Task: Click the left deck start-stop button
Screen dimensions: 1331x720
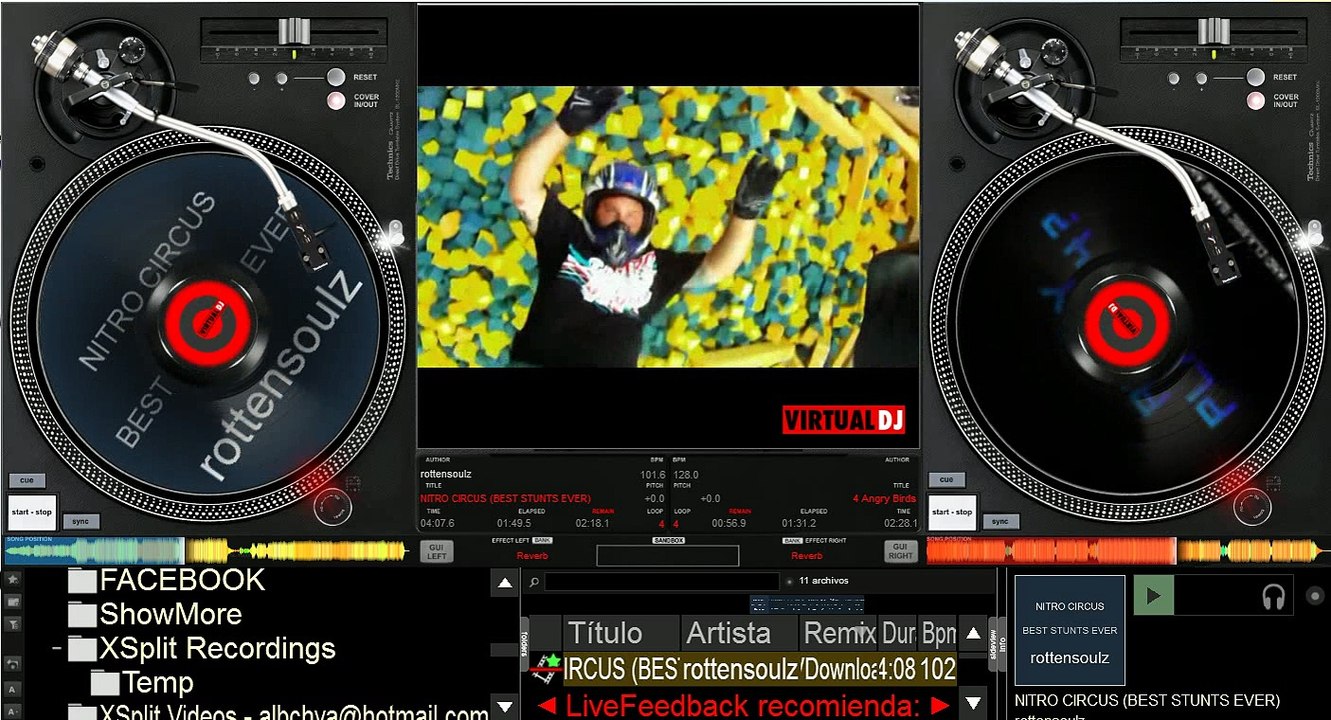Action: pyautogui.click(x=31, y=512)
